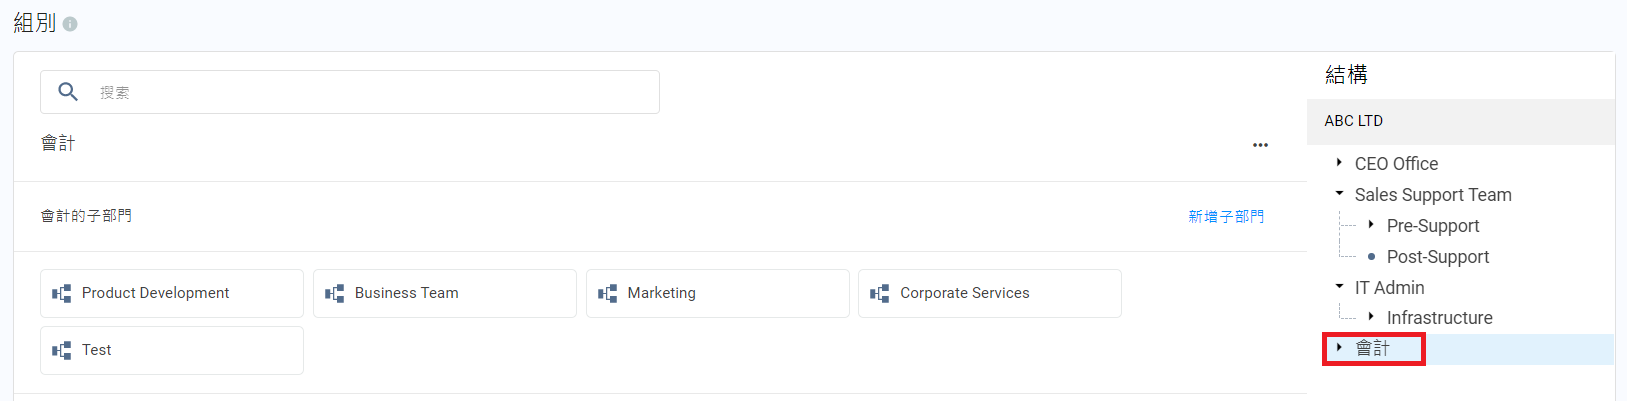
Task: Click the Corporate Services org-chart icon
Action: (880, 293)
